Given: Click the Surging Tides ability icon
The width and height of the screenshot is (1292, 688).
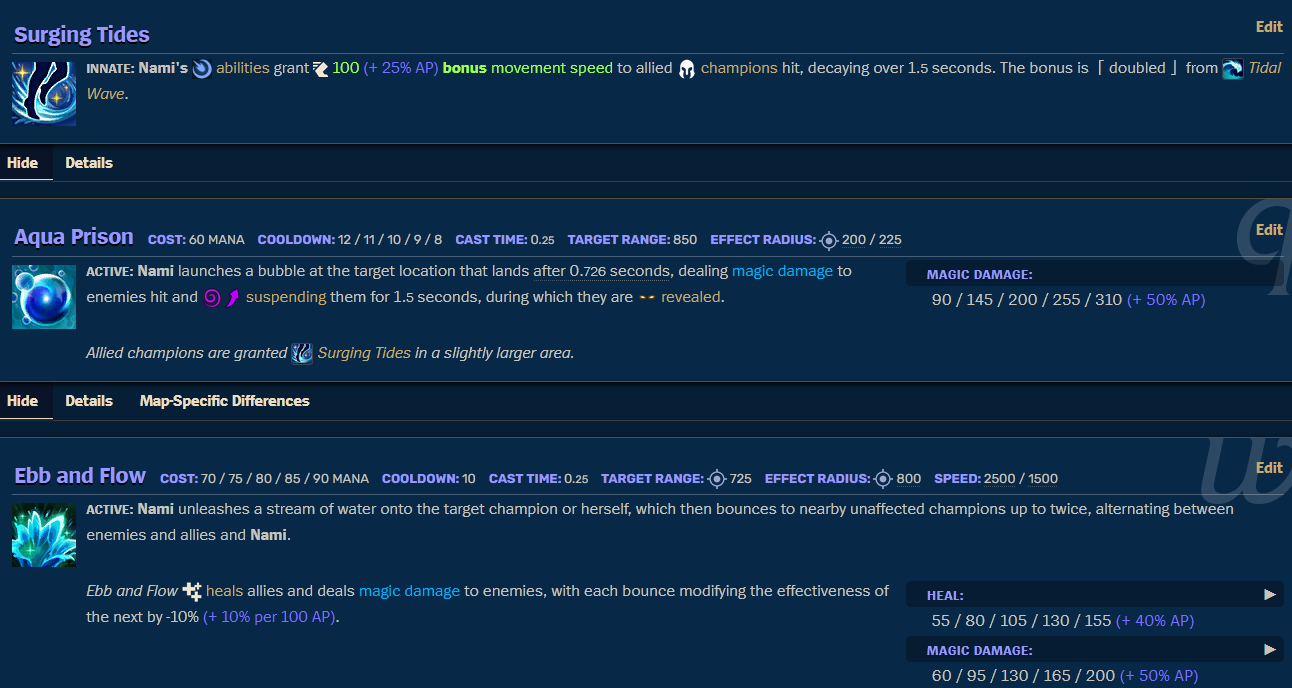Looking at the screenshot, I should click(x=44, y=93).
